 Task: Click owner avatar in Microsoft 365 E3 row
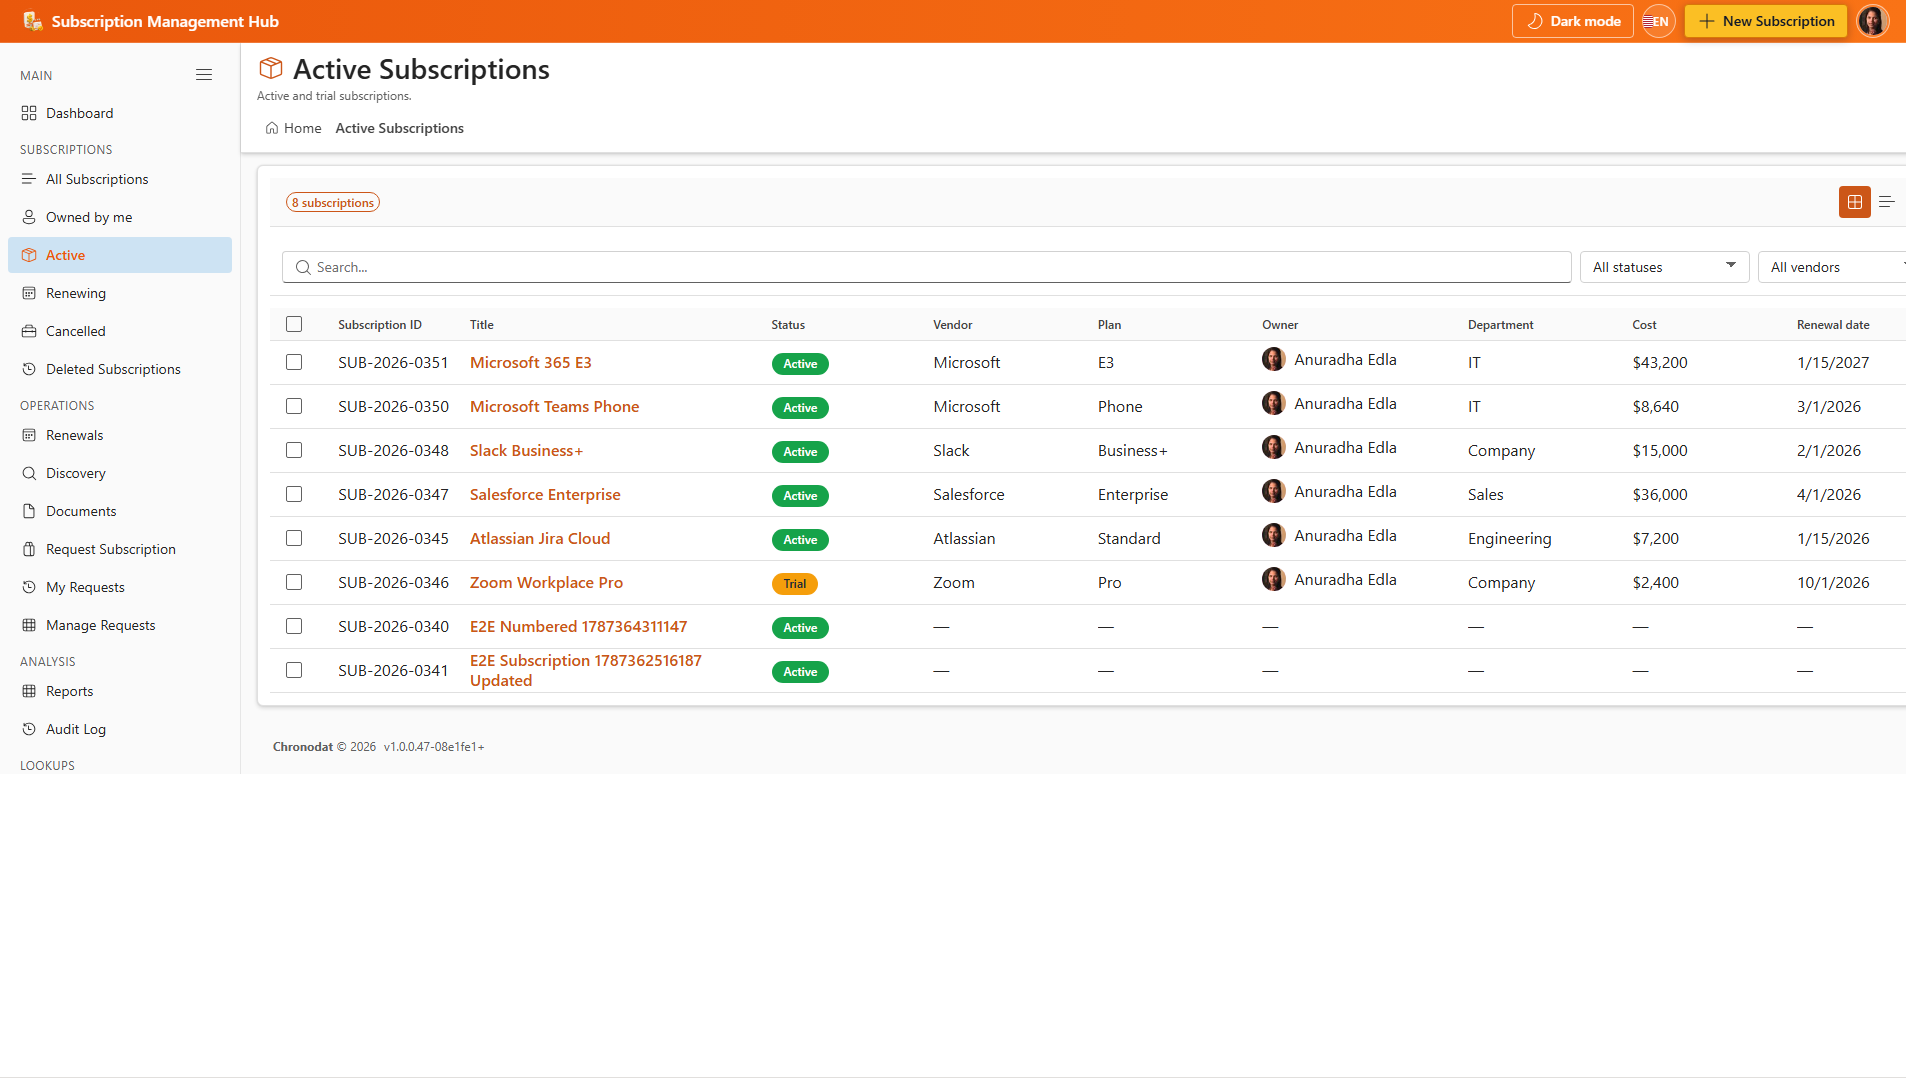tap(1274, 360)
